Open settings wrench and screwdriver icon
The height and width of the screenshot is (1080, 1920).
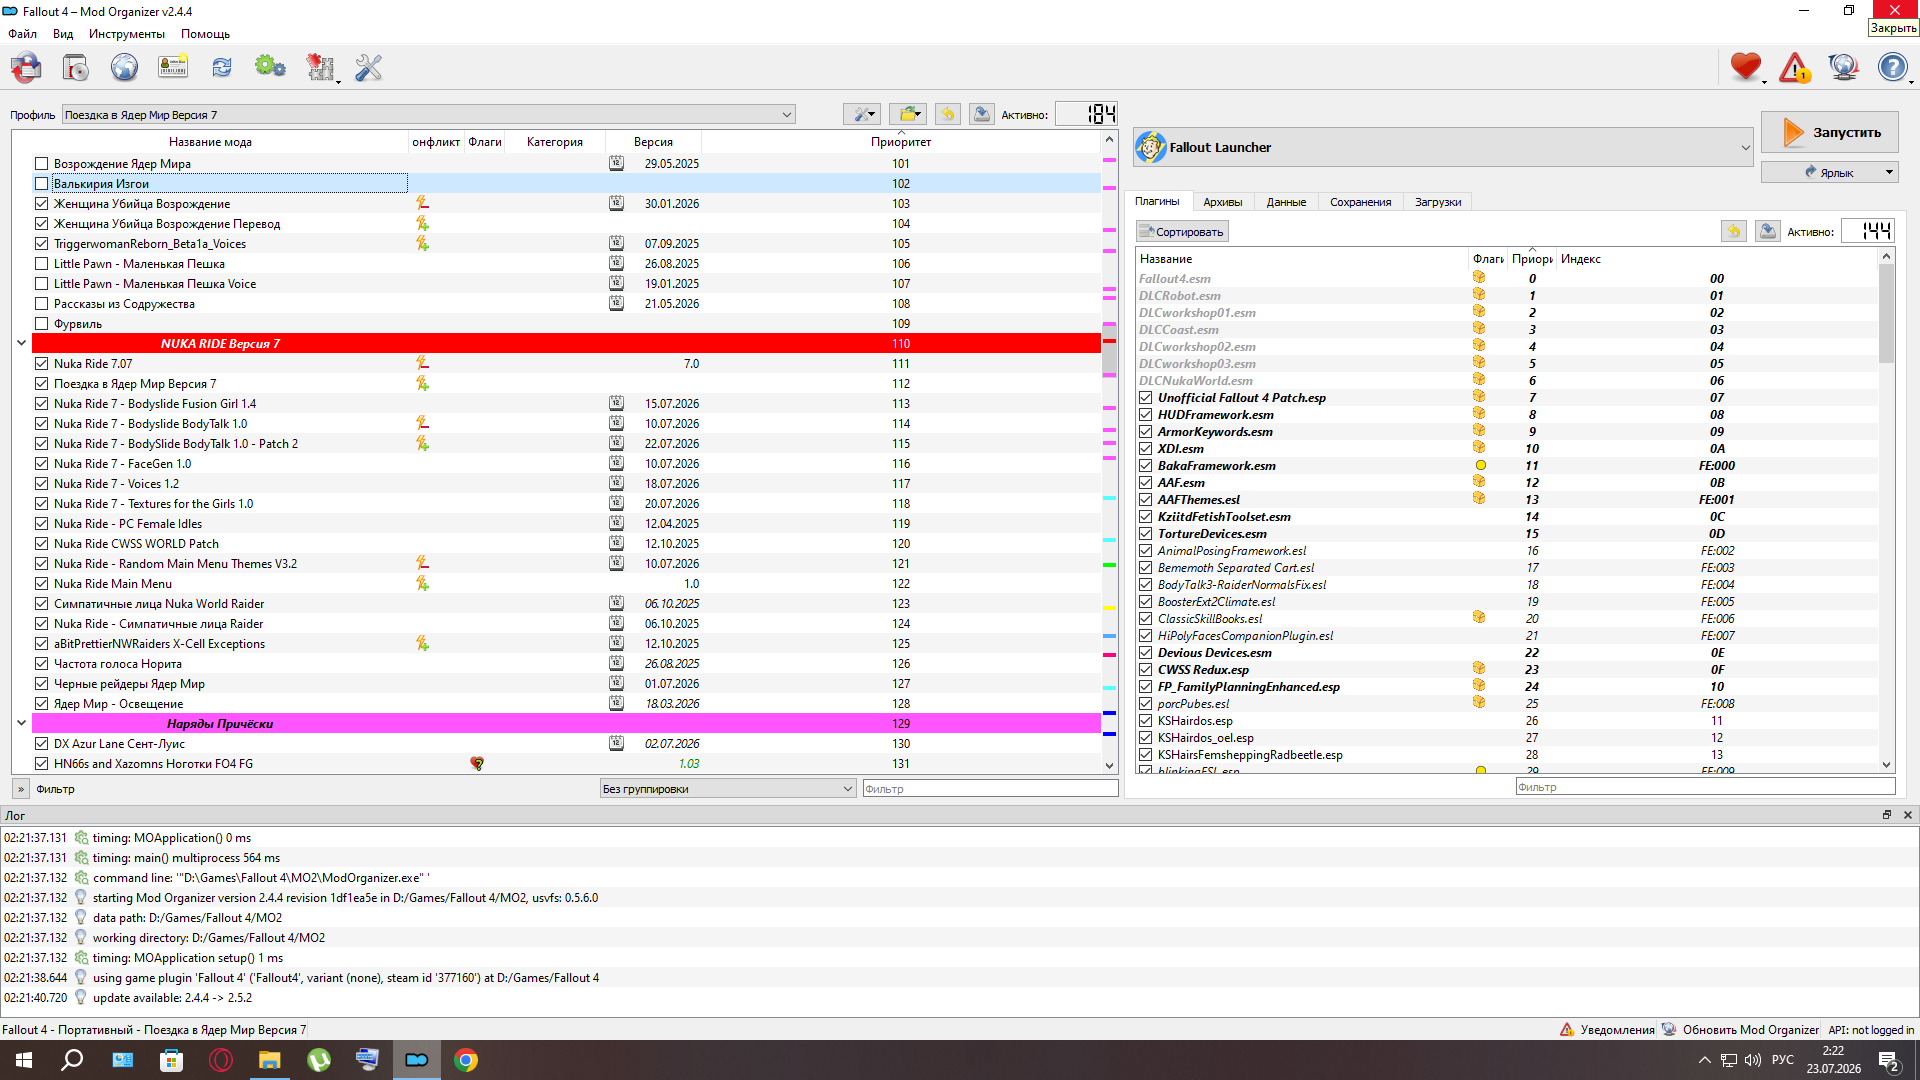click(x=369, y=68)
